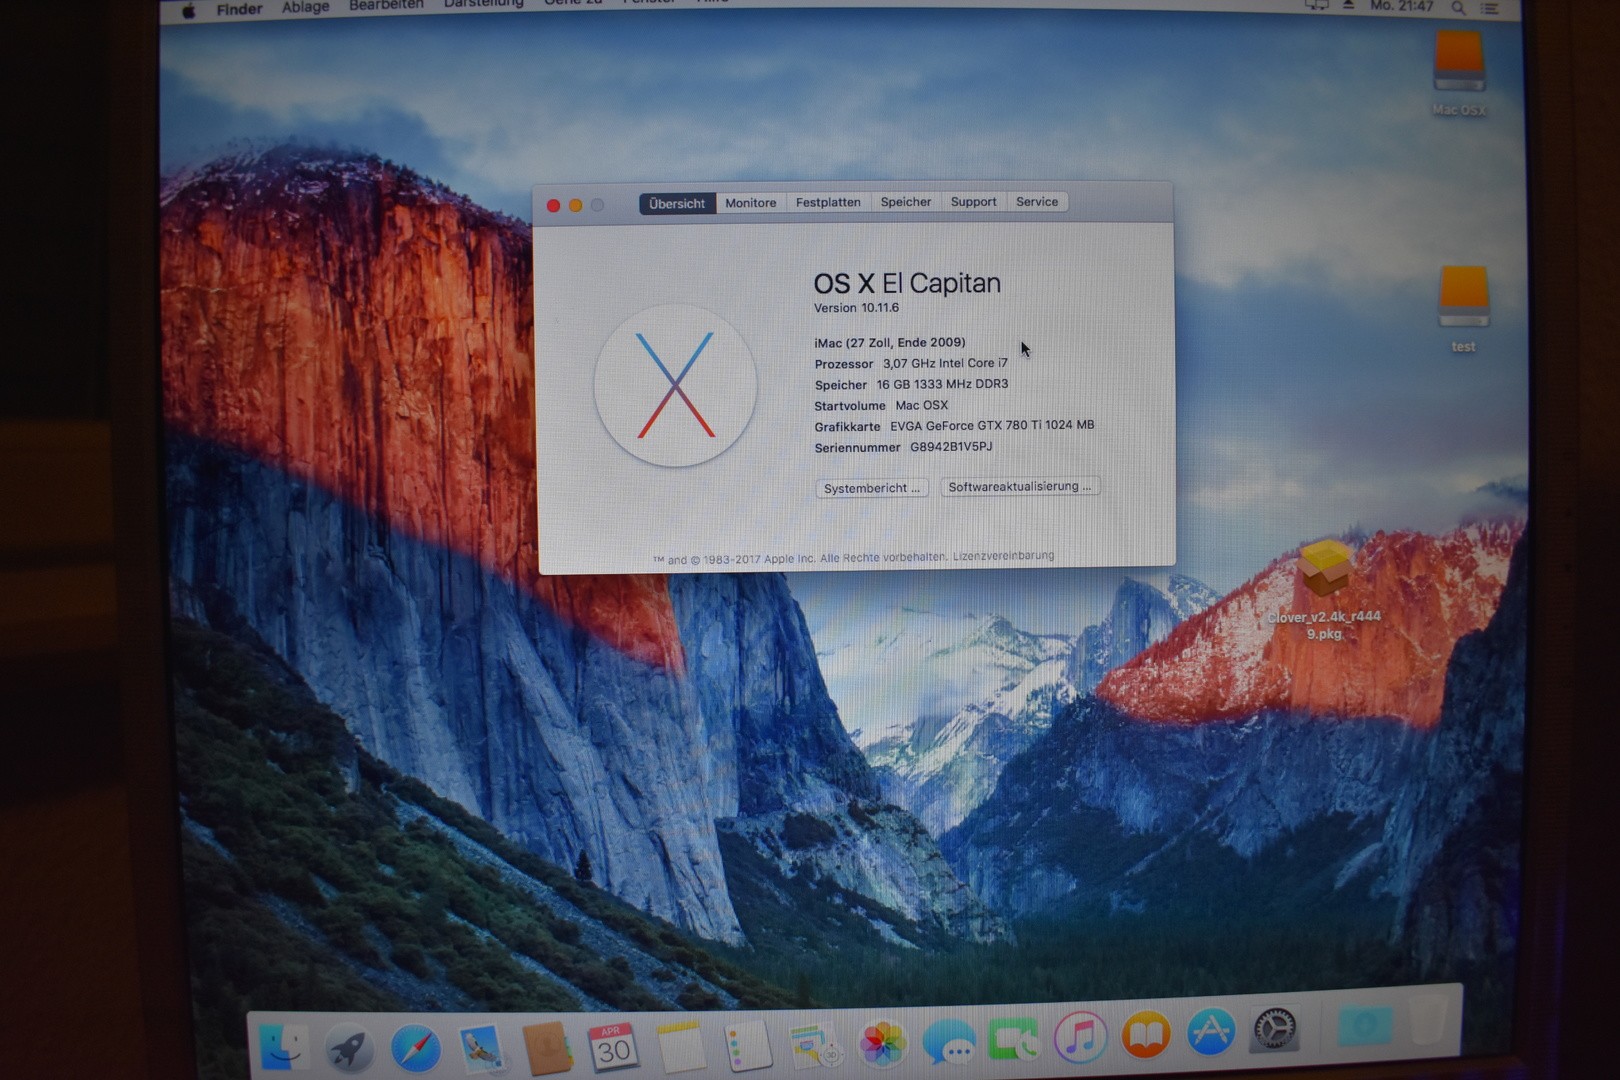The height and width of the screenshot is (1080, 1620).
Task: Open Maps icon in the Dock
Action: (815, 1044)
